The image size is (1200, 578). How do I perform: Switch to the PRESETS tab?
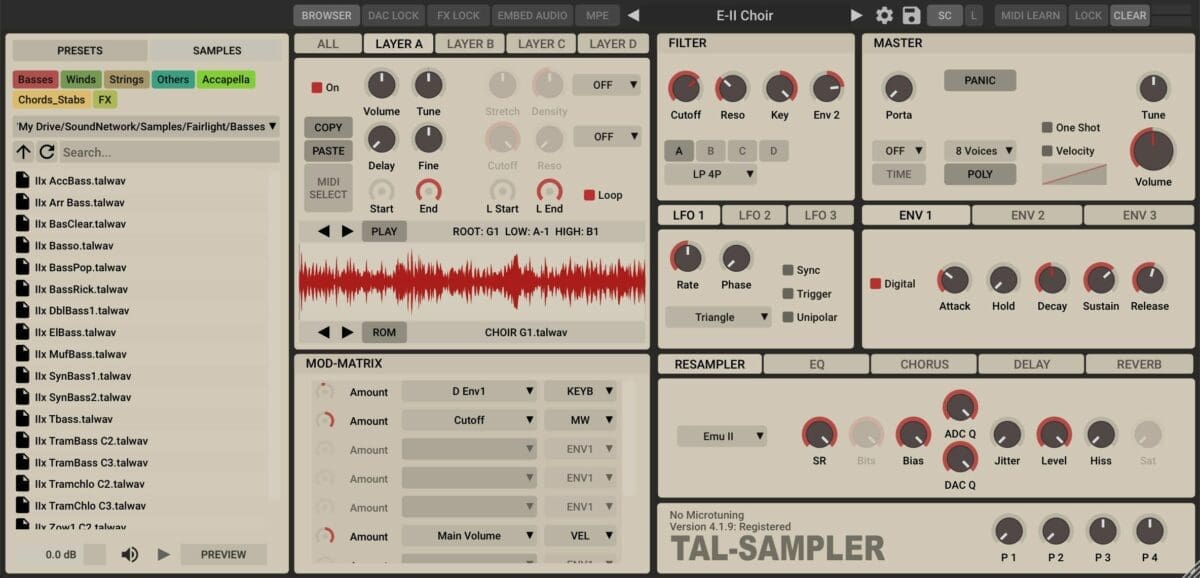(79, 49)
